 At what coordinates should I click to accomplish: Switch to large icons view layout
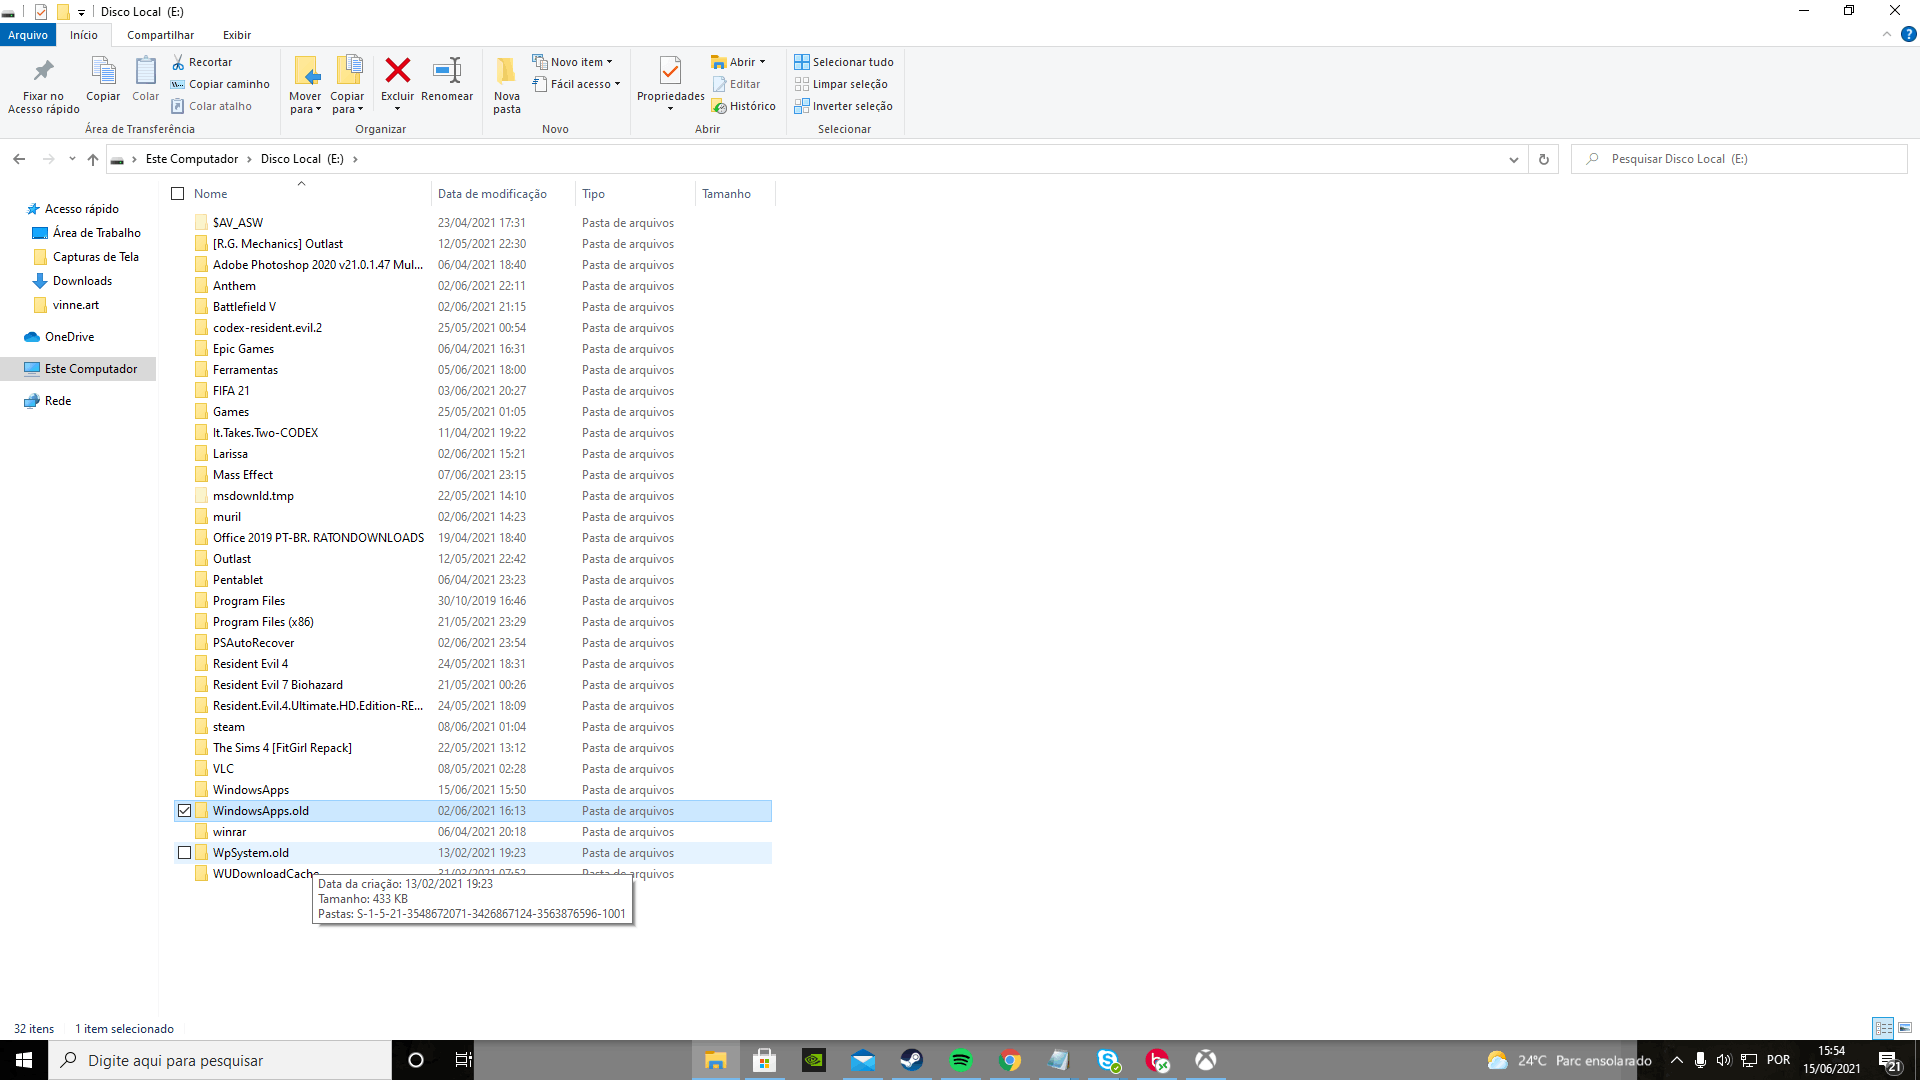coord(1905,1028)
